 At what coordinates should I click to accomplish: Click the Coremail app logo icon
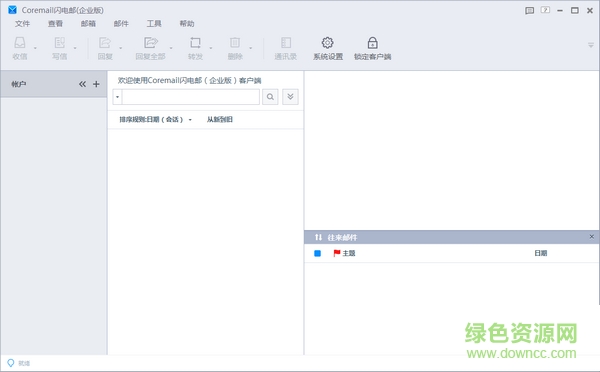pyautogui.click(x=12, y=10)
